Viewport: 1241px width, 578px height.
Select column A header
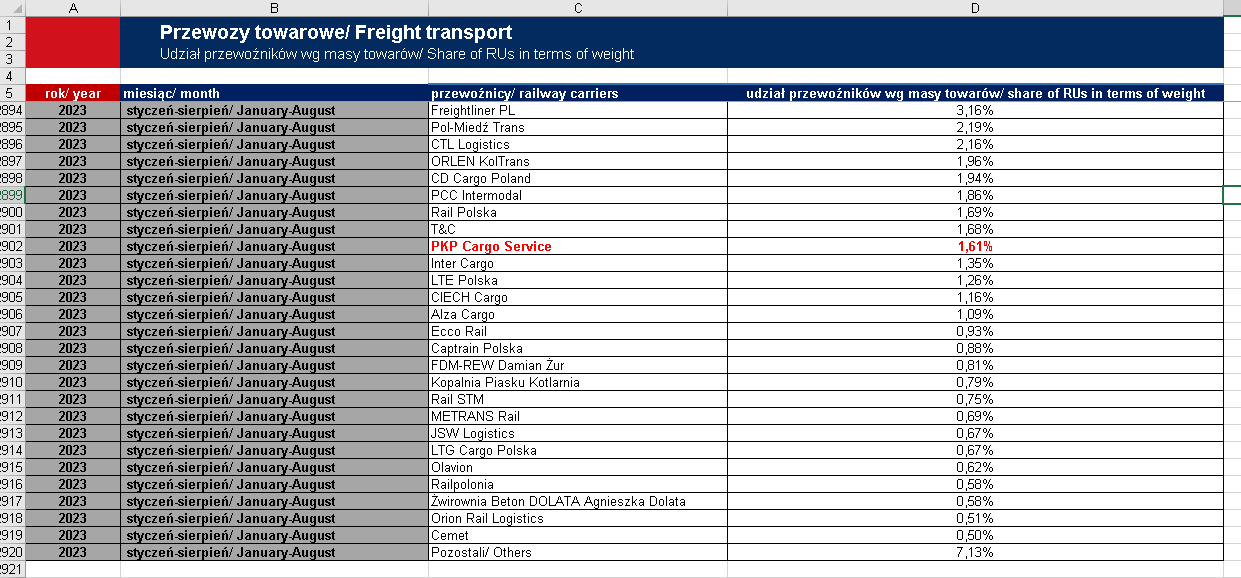click(x=72, y=8)
